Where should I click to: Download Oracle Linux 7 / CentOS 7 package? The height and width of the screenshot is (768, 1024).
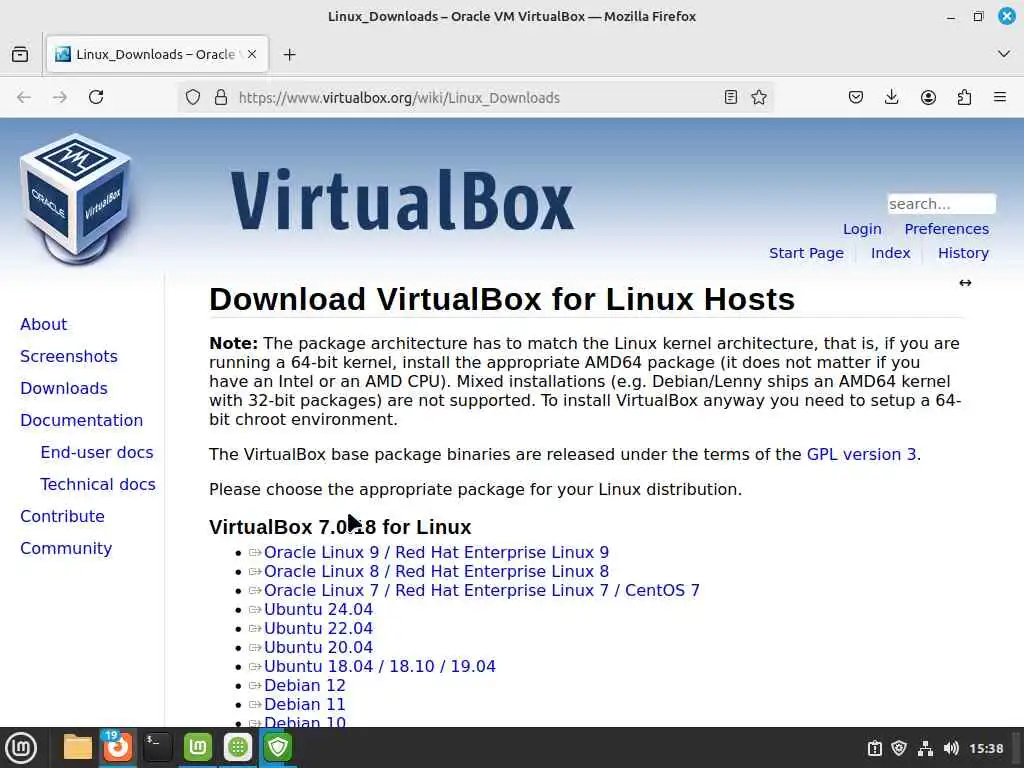click(482, 590)
